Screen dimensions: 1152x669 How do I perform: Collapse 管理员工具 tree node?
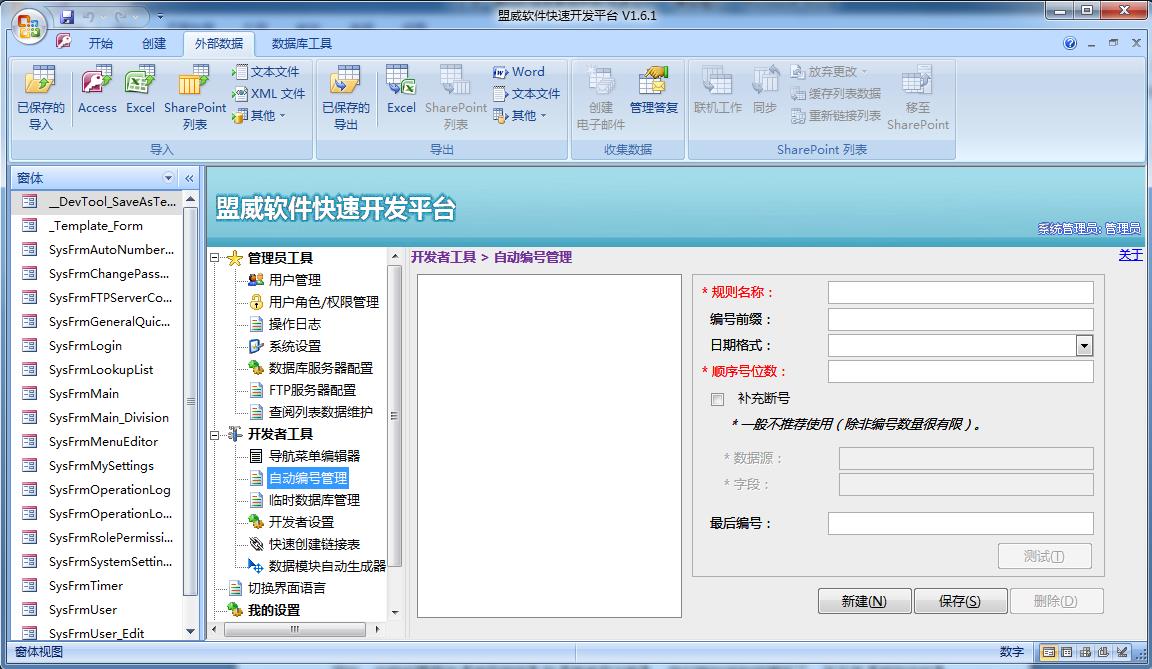tap(215, 258)
